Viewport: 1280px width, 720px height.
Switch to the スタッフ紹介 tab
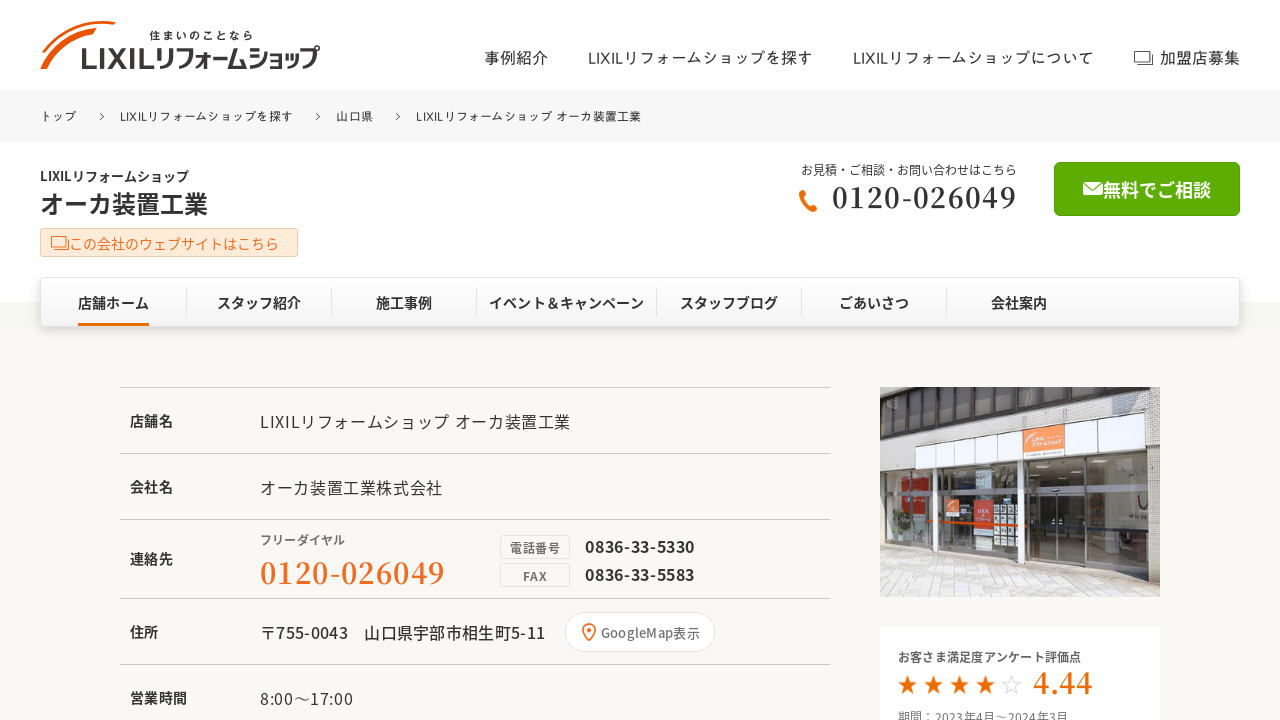259,303
